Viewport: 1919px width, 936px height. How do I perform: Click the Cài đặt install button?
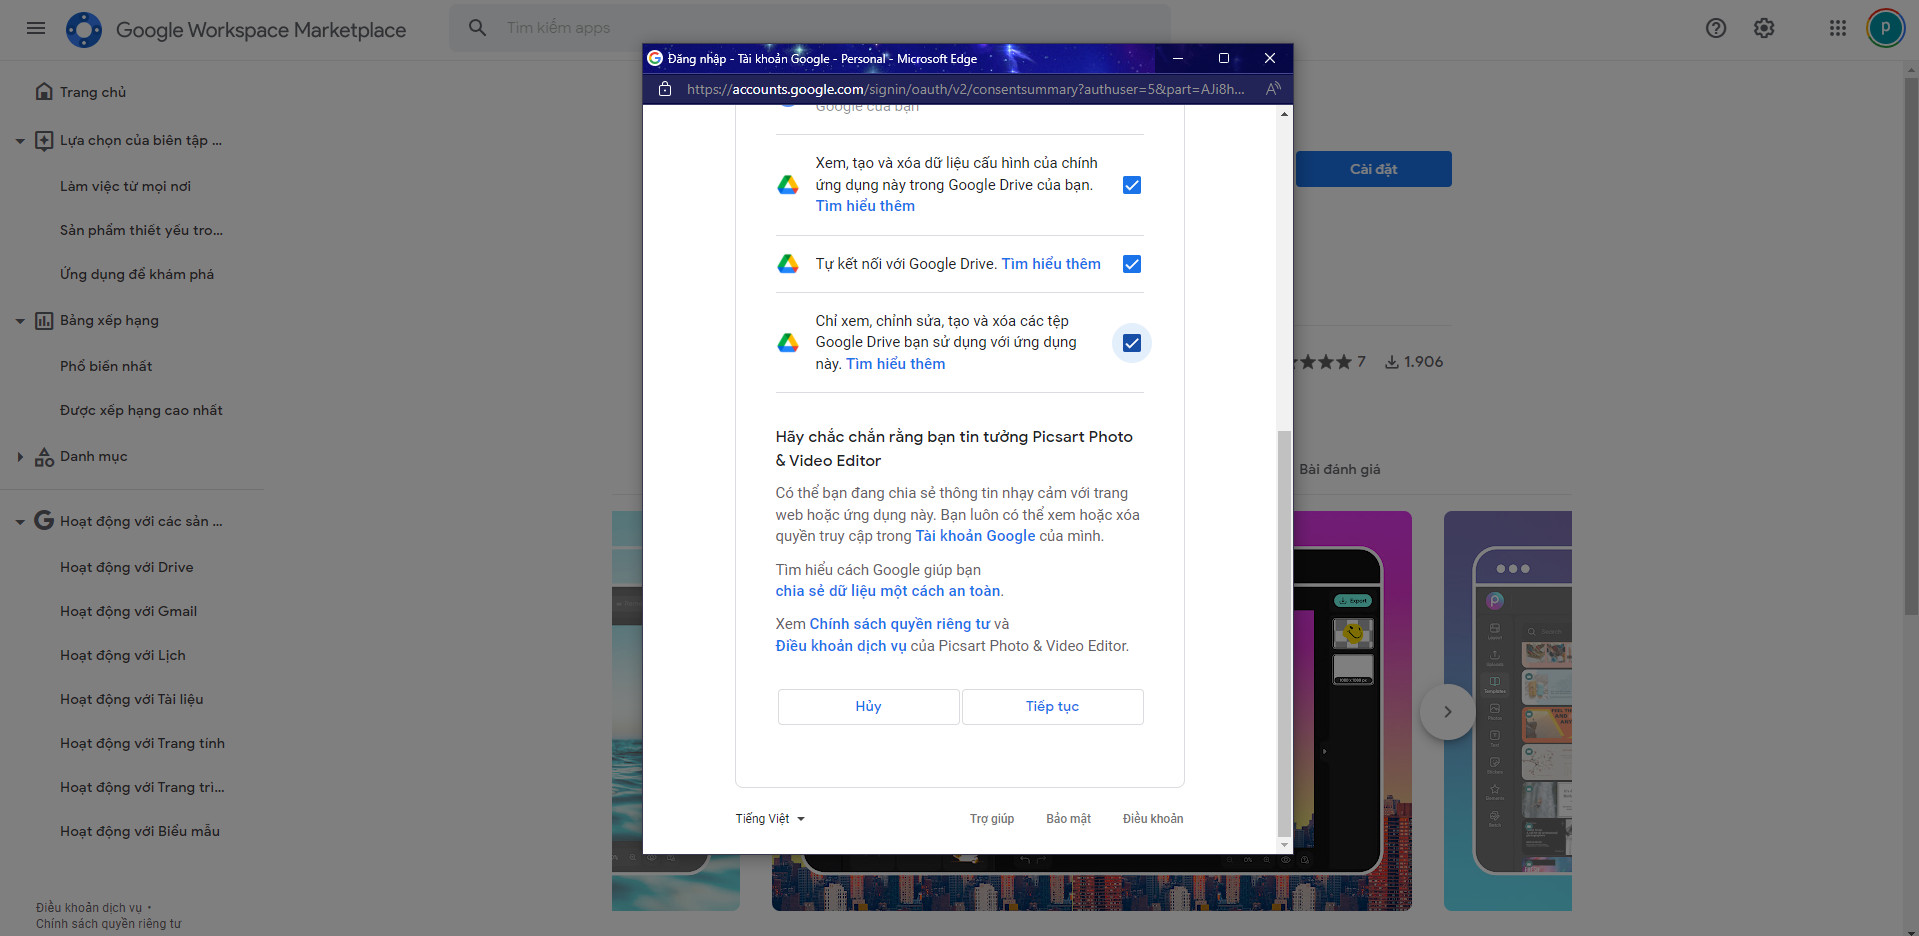tap(1374, 169)
